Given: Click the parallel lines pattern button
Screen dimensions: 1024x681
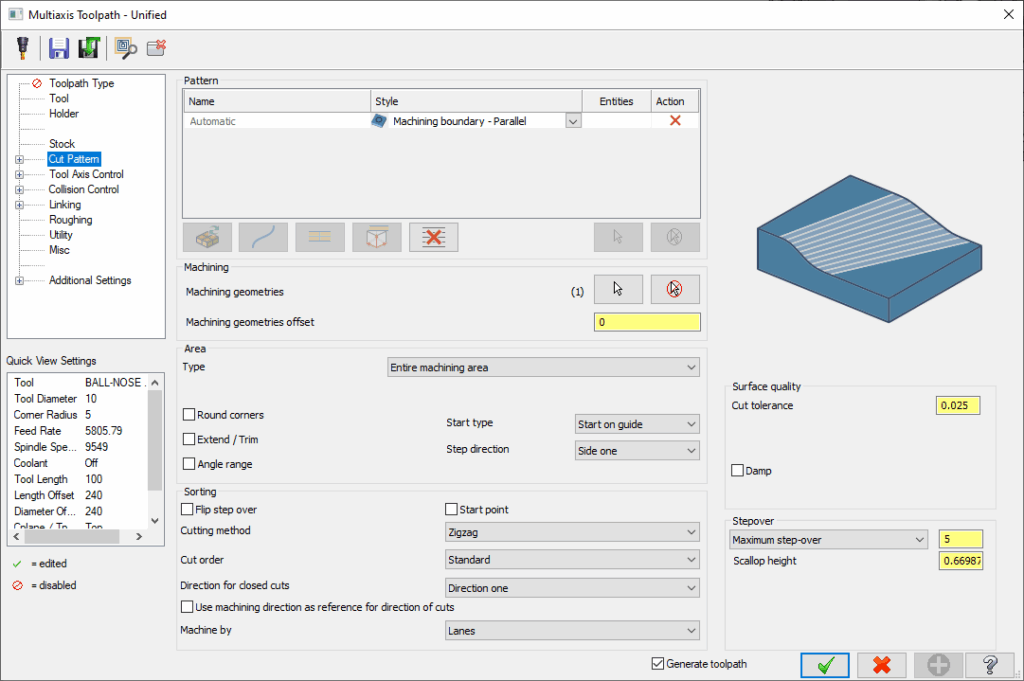Looking at the screenshot, I should [320, 237].
